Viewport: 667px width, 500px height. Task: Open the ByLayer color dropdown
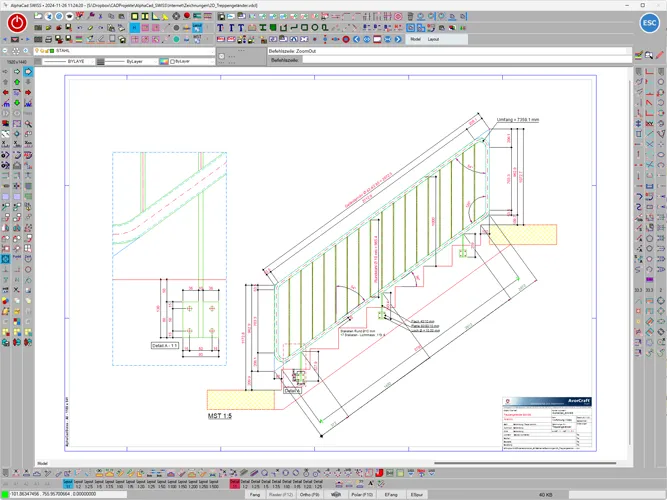point(190,61)
